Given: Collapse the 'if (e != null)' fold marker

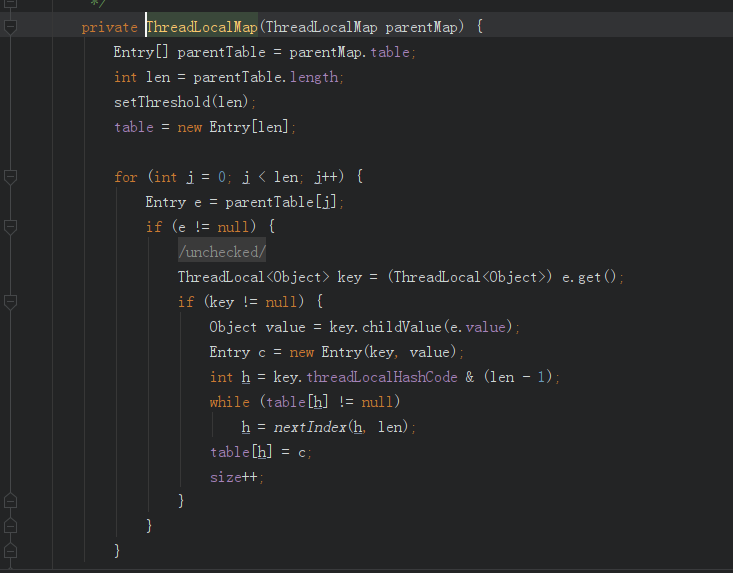Looking at the screenshot, I should (10, 227).
